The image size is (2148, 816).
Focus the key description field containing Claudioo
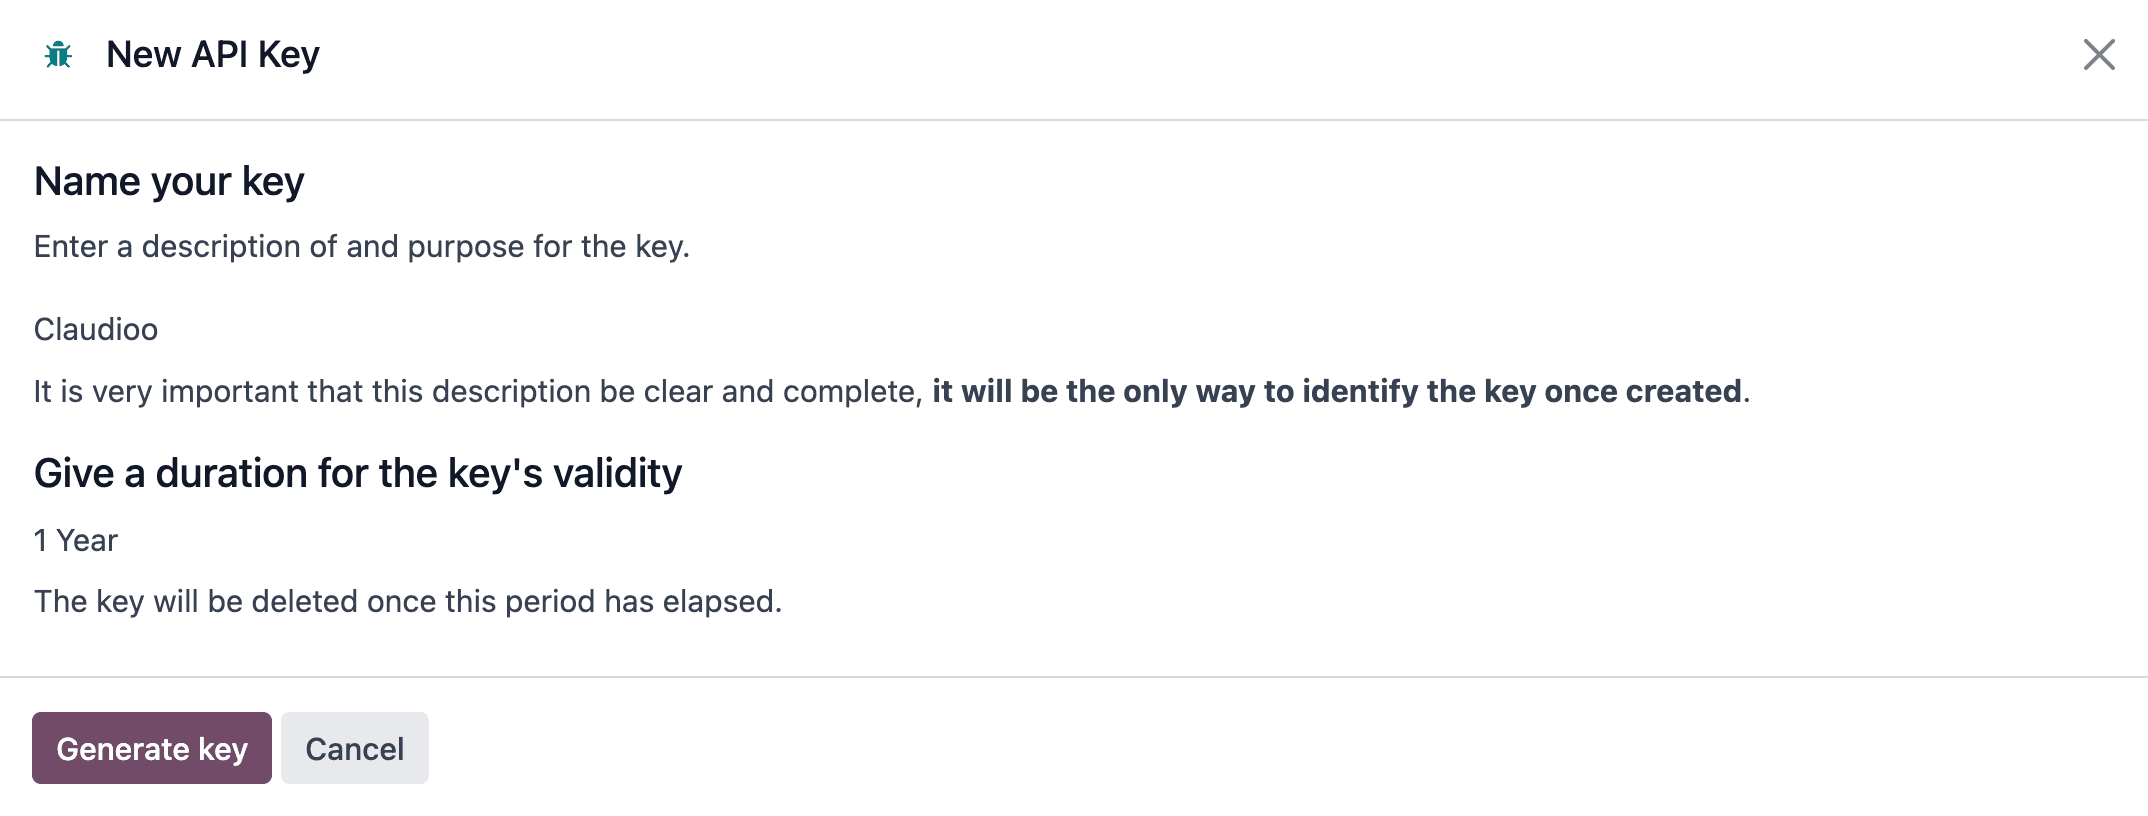pos(1074,329)
